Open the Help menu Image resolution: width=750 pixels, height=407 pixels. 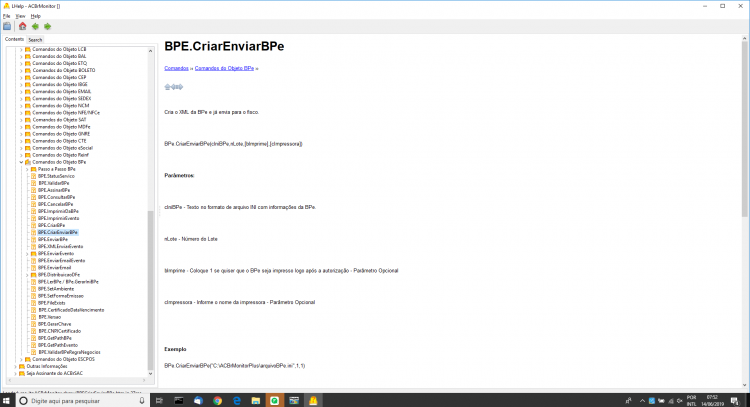click(35, 16)
